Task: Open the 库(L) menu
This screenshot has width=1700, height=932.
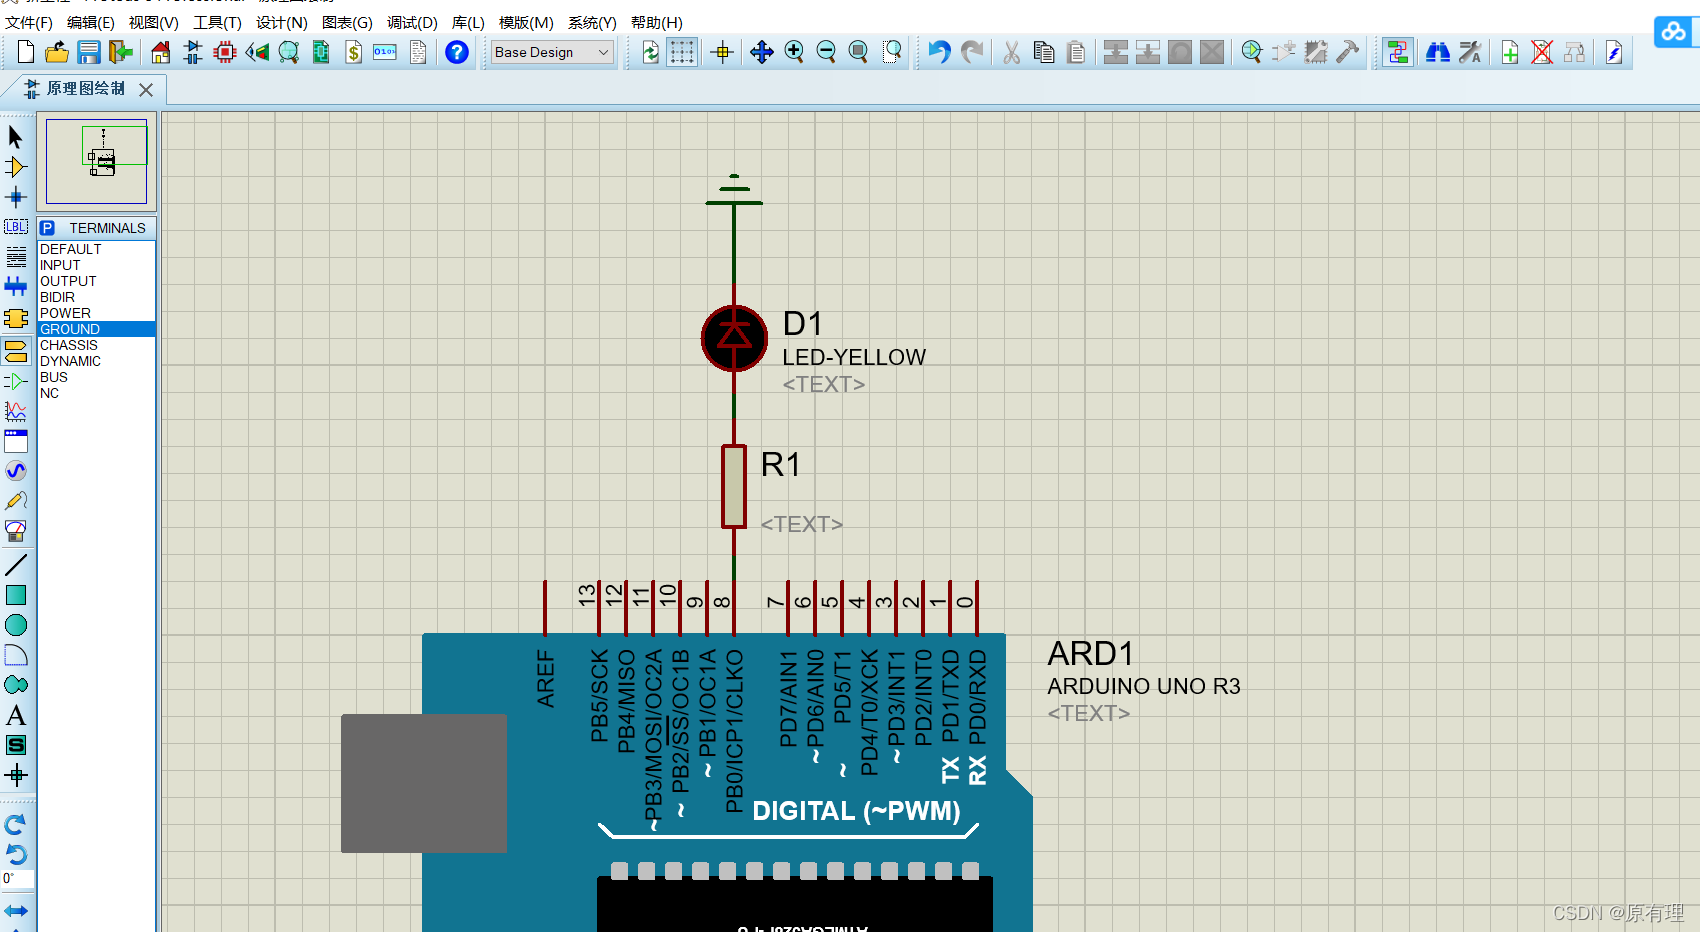Action: point(468,22)
